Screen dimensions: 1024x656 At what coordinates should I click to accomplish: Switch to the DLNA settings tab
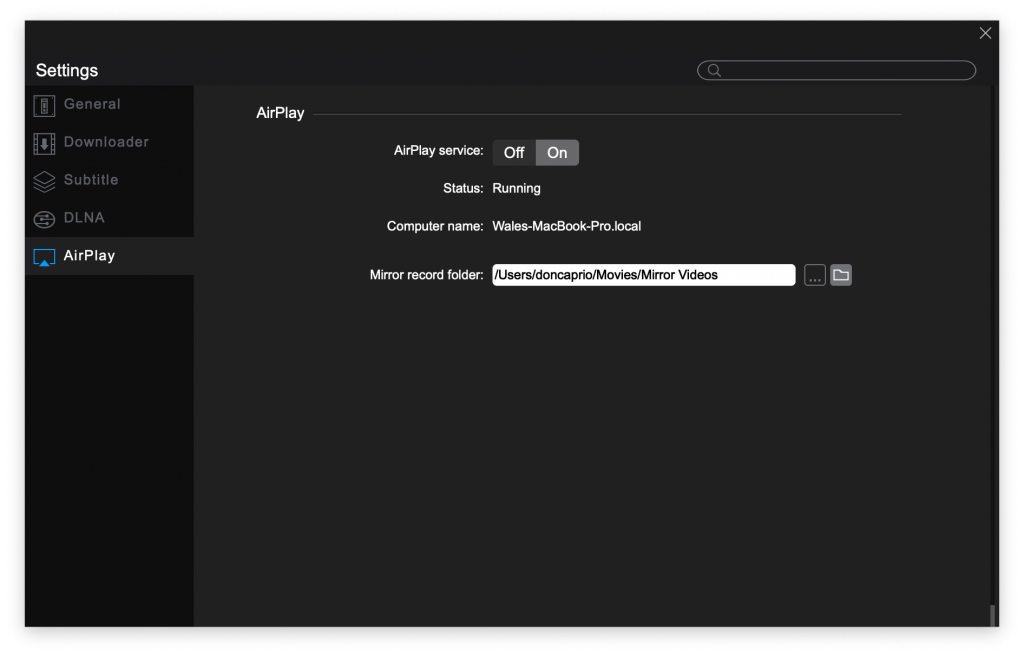[x=109, y=218]
